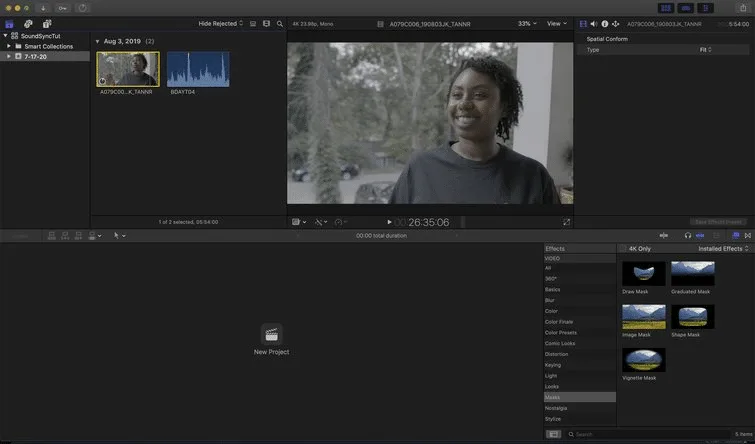The image size is (755, 444).
Task: Open the 33% viewer zoom dropdown
Action: tap(527, 24)
